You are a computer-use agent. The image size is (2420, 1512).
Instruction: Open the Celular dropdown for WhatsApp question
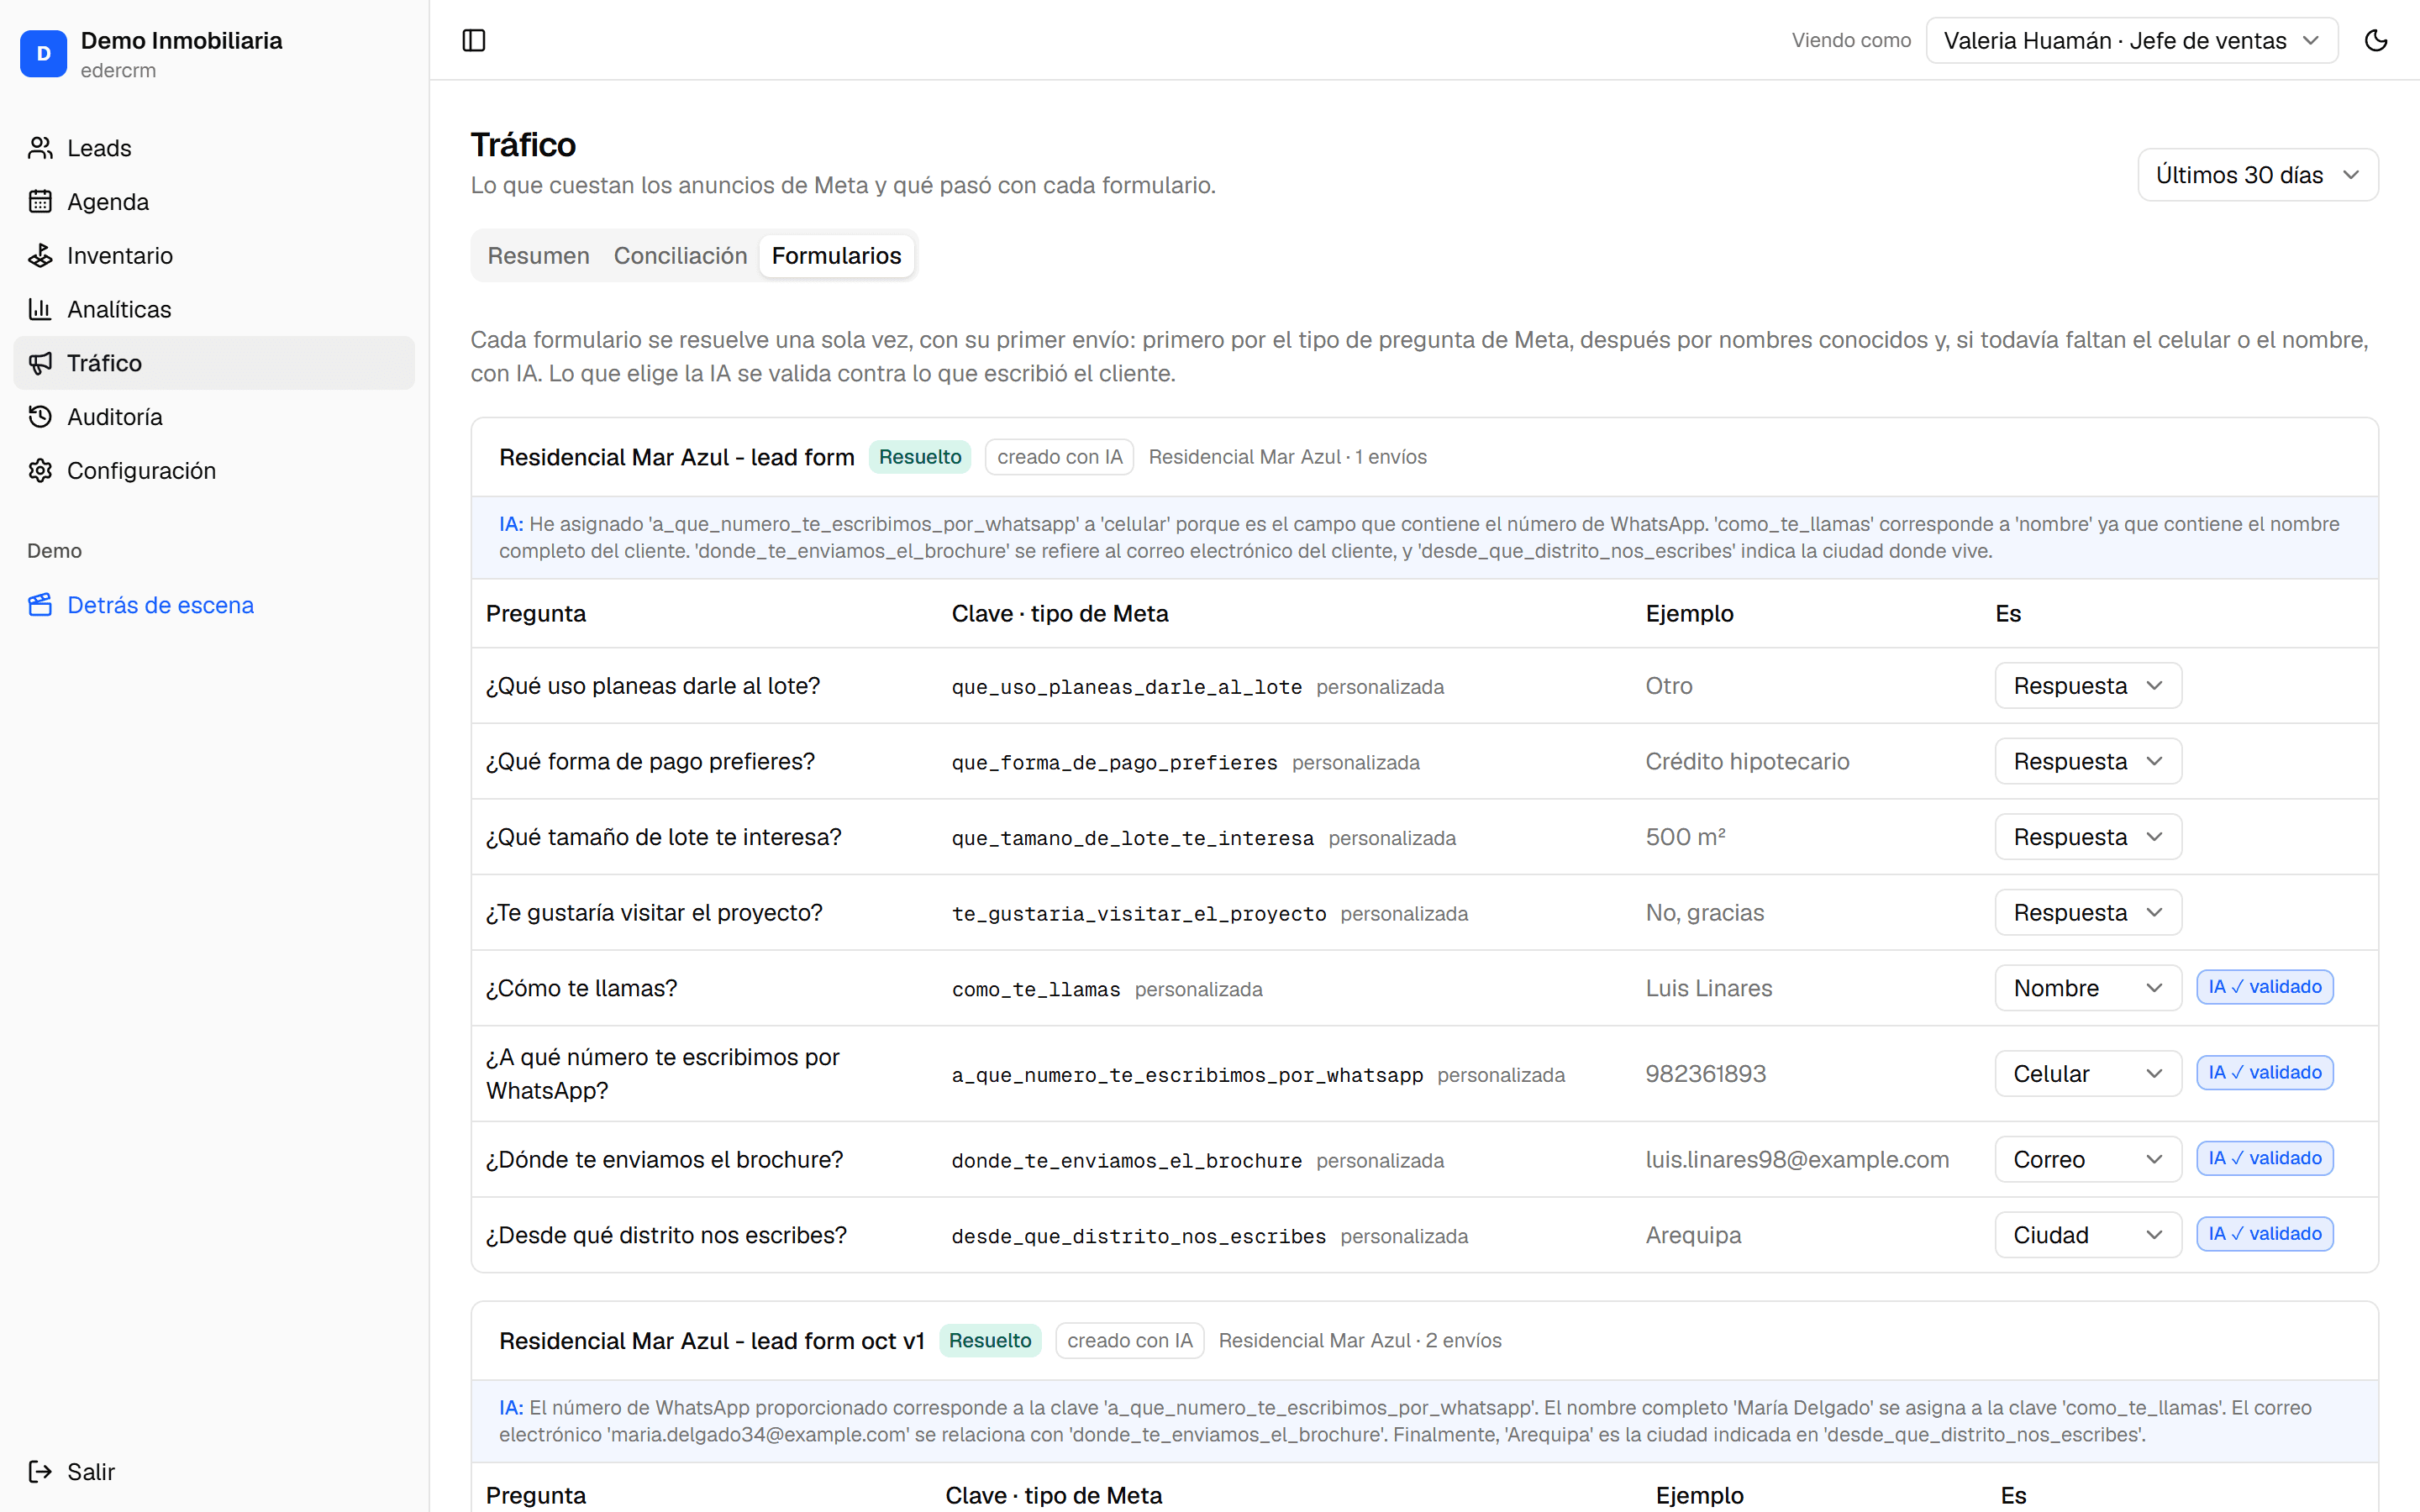point(2087,1074)
